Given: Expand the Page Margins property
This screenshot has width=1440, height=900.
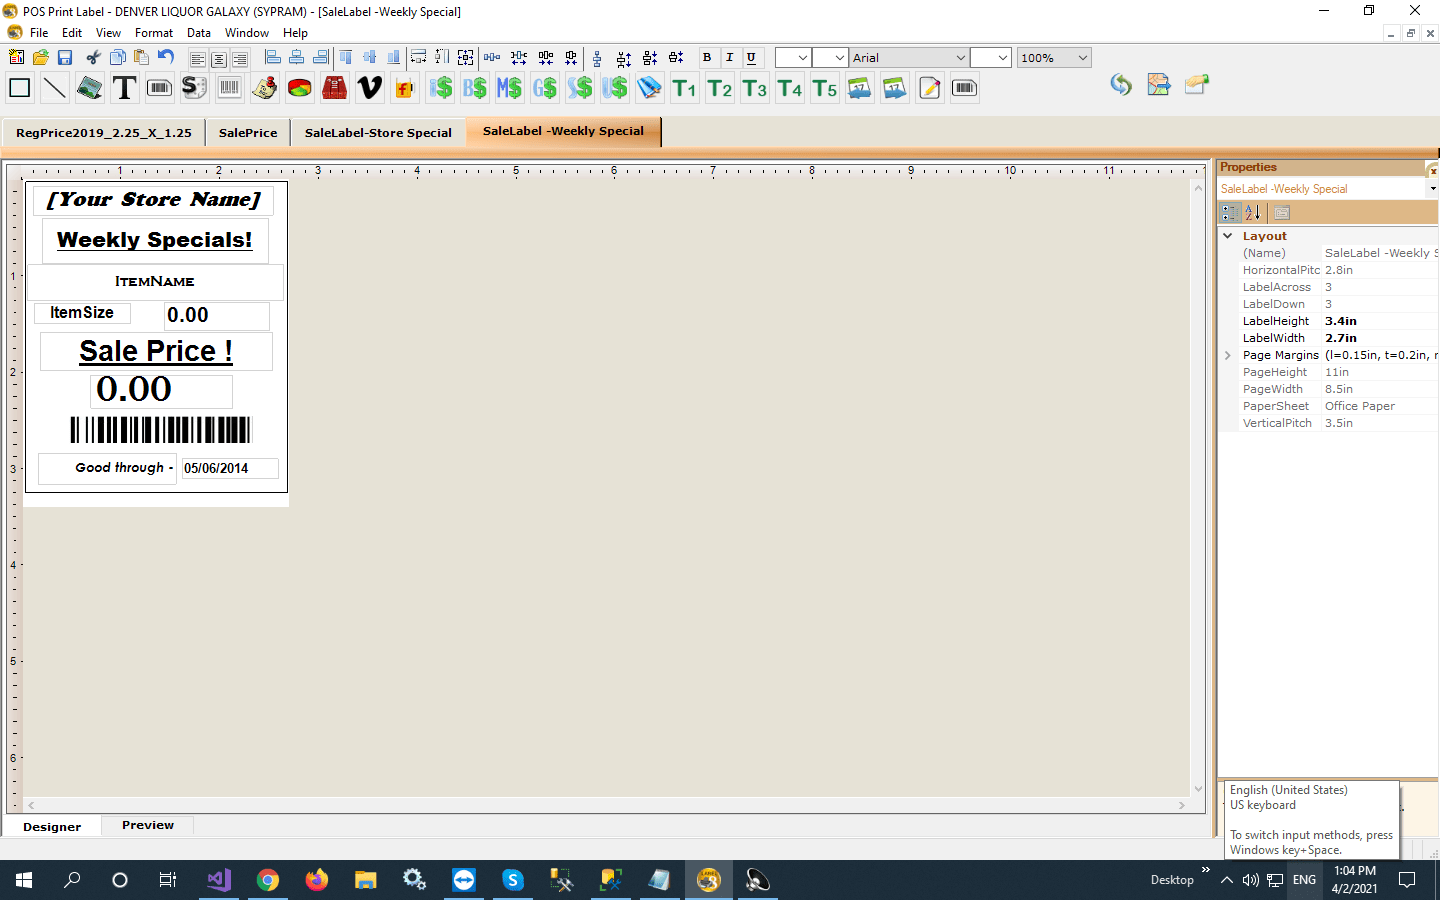Looking at the screenshot, I should tap(1228, 355).
